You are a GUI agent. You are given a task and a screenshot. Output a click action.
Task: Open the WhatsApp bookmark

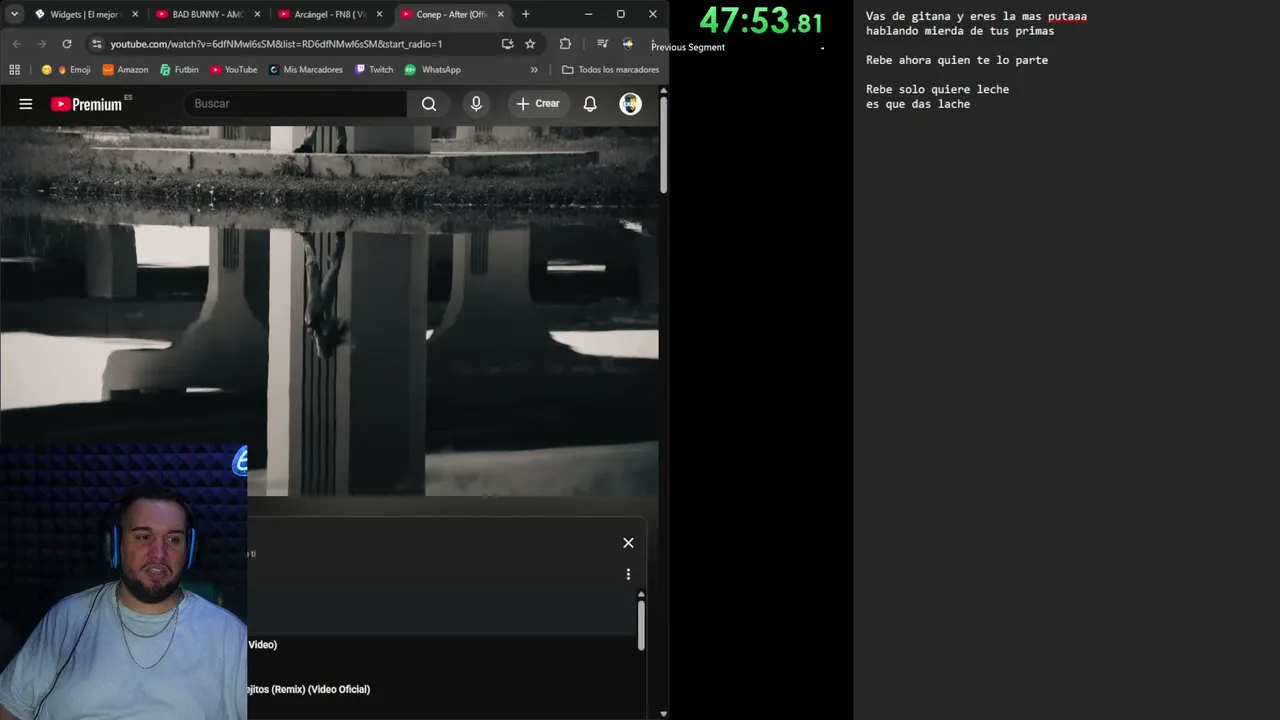coord(432,70)
